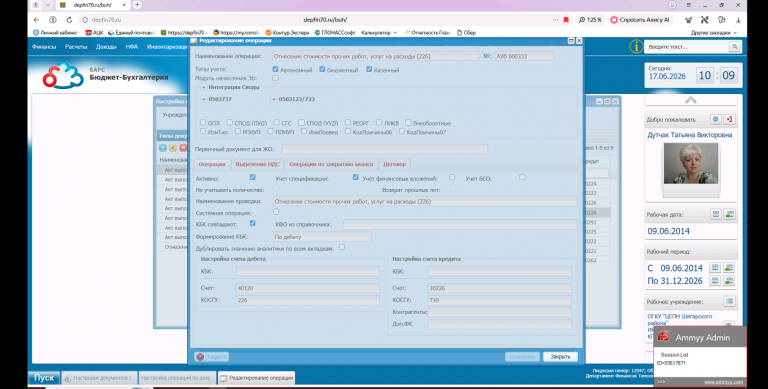768x389 pixels.
Task: Open the Финансы menu
Action: pos(44,47)
